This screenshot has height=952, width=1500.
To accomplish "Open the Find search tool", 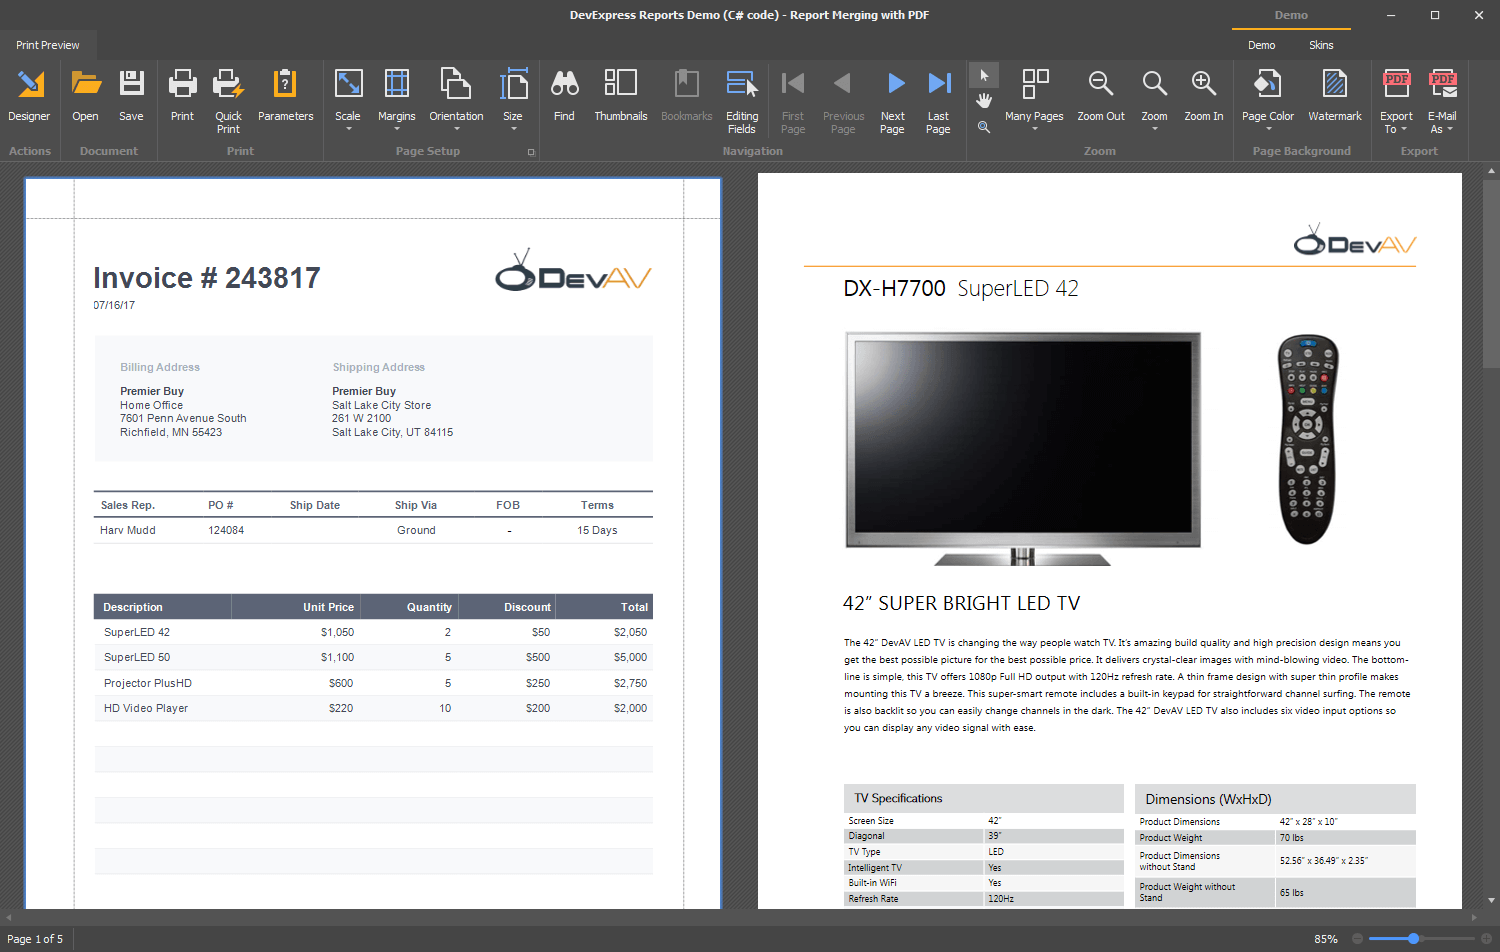I will point(564,97).
